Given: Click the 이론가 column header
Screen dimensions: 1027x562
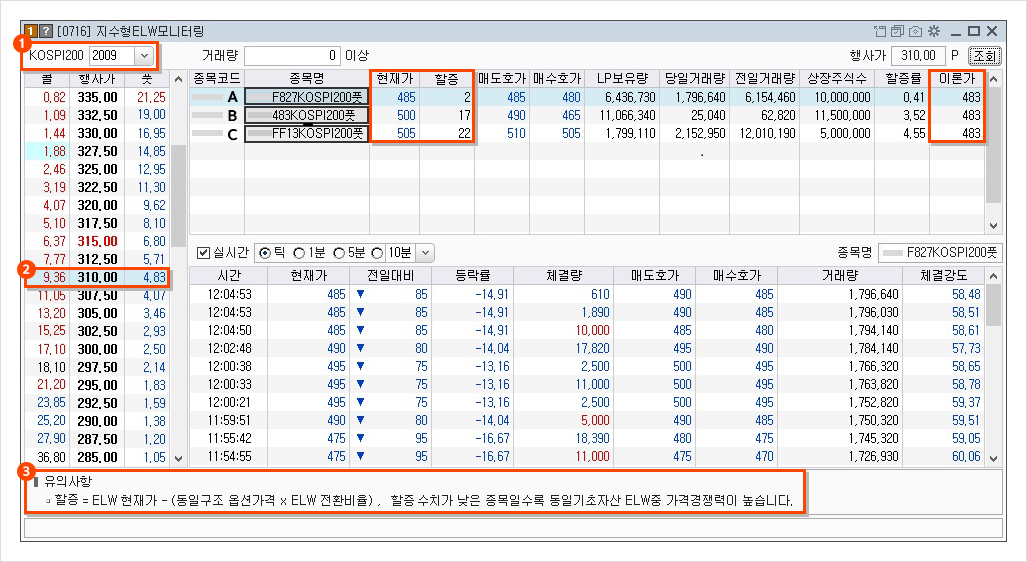Looking at the screenshot, I should click(957, 79).
